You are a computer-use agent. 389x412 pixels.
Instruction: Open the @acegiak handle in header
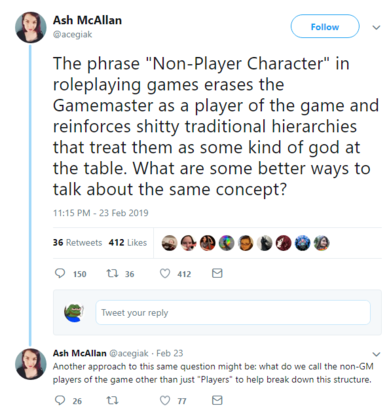tap(72, 34)
